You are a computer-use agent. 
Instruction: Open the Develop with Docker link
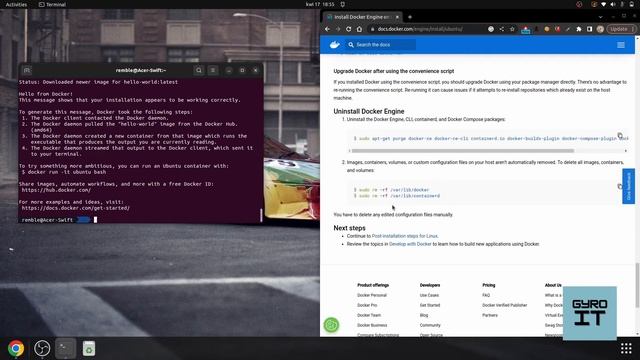[x=410, y=244]
